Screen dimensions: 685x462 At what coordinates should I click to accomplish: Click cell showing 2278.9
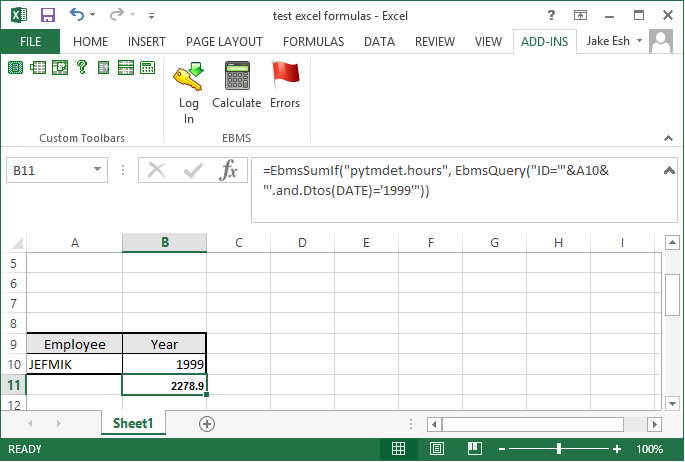(x=165, y=385)
